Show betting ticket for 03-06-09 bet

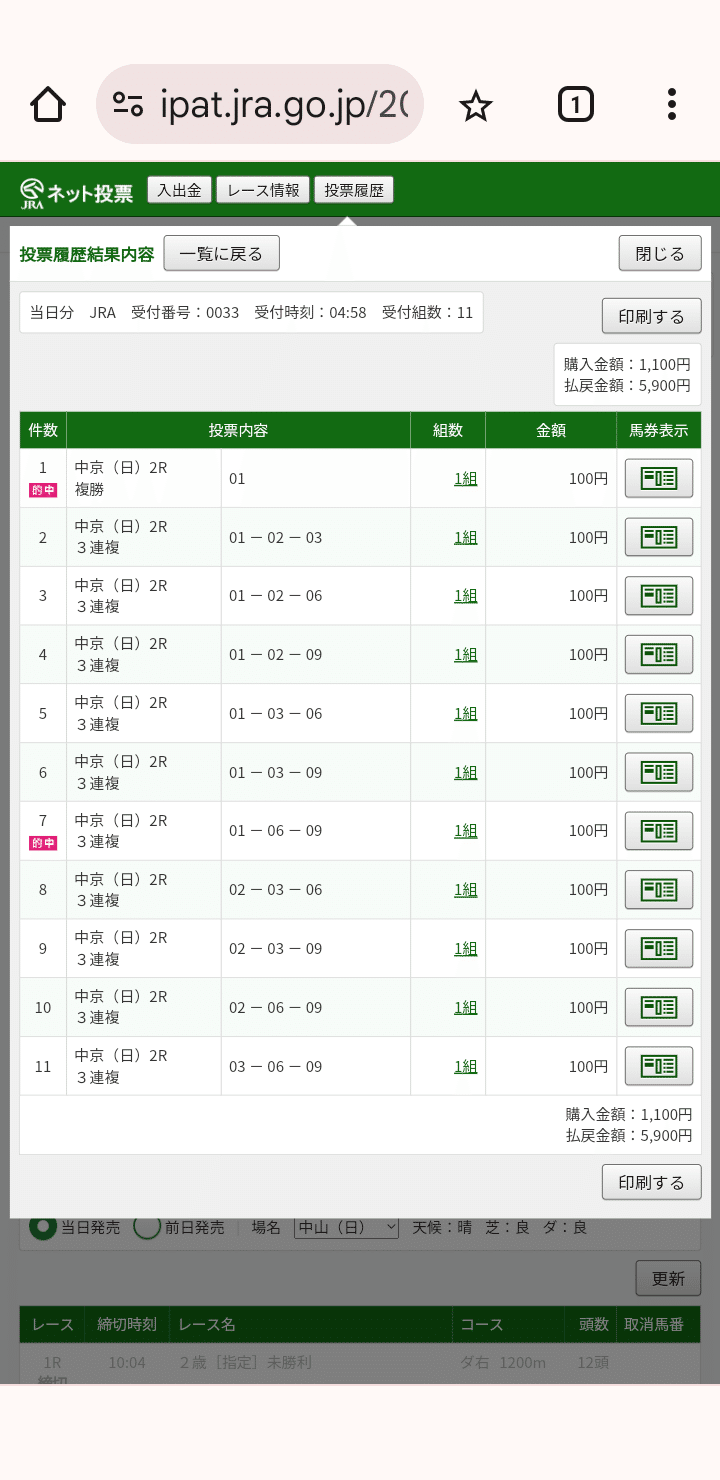point(658,1066)
